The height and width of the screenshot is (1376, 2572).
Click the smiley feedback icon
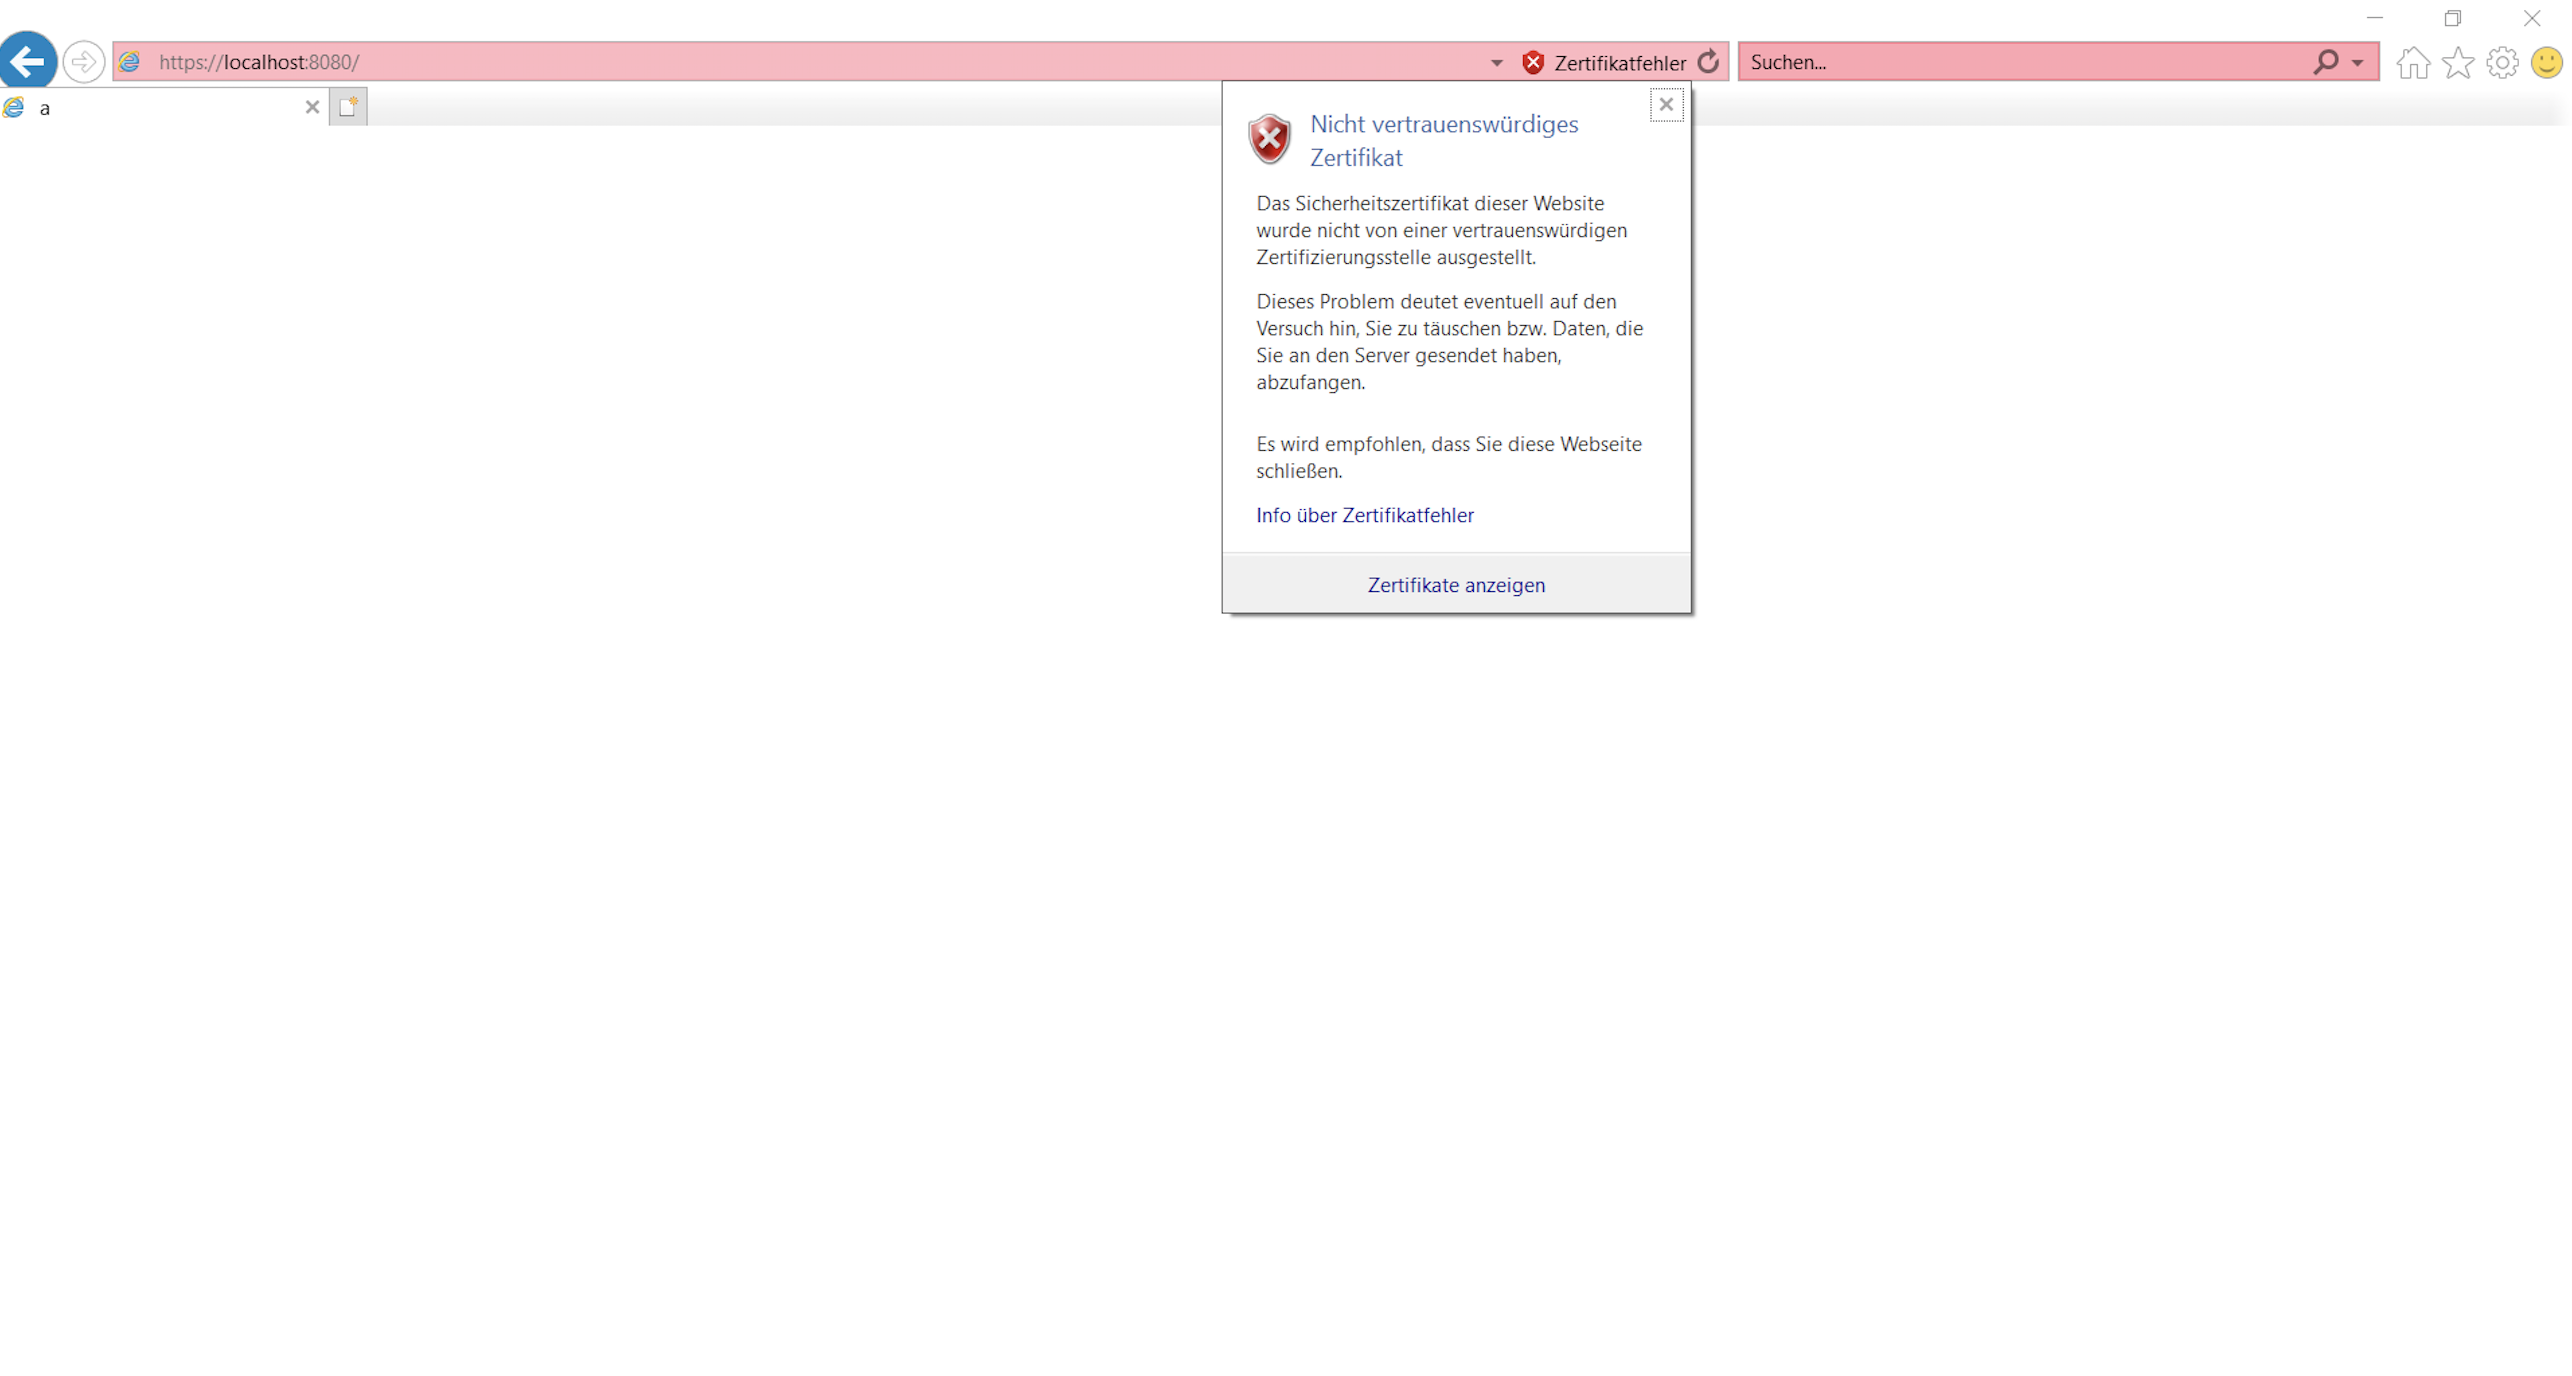click(2545, 63)
